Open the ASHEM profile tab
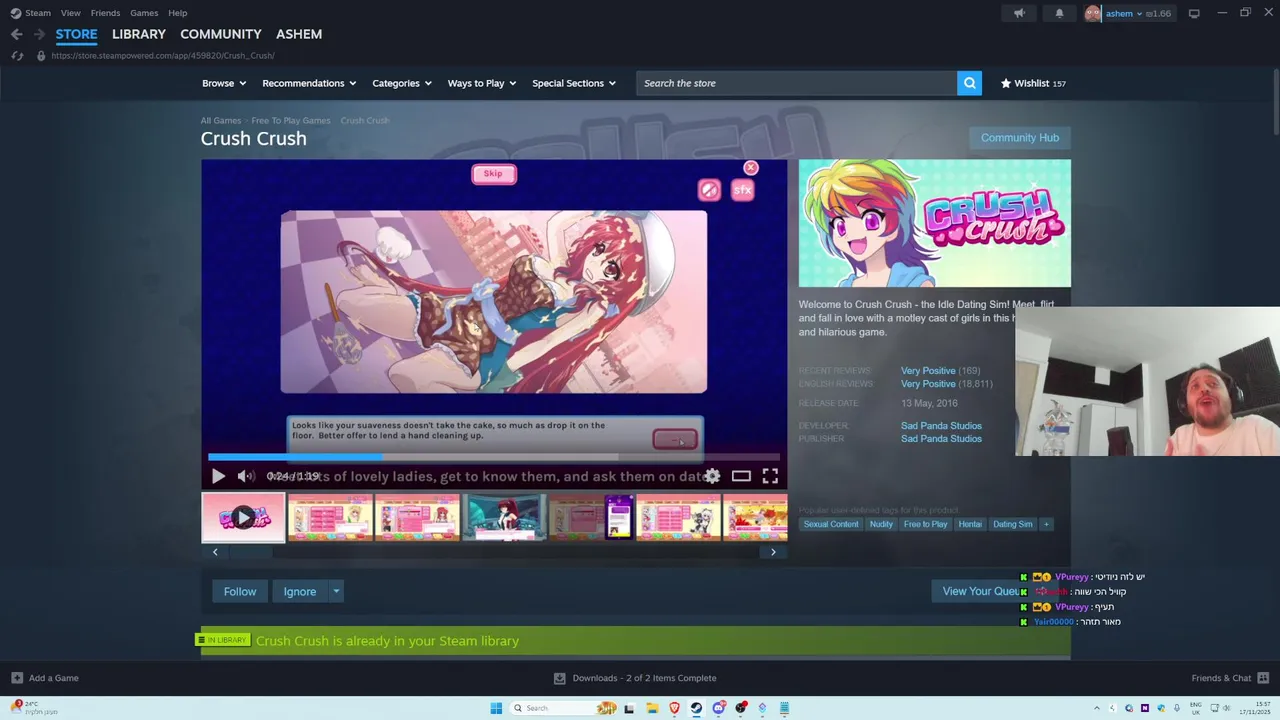Viewport: 1280px width, 720px height. tap(299, 34)
